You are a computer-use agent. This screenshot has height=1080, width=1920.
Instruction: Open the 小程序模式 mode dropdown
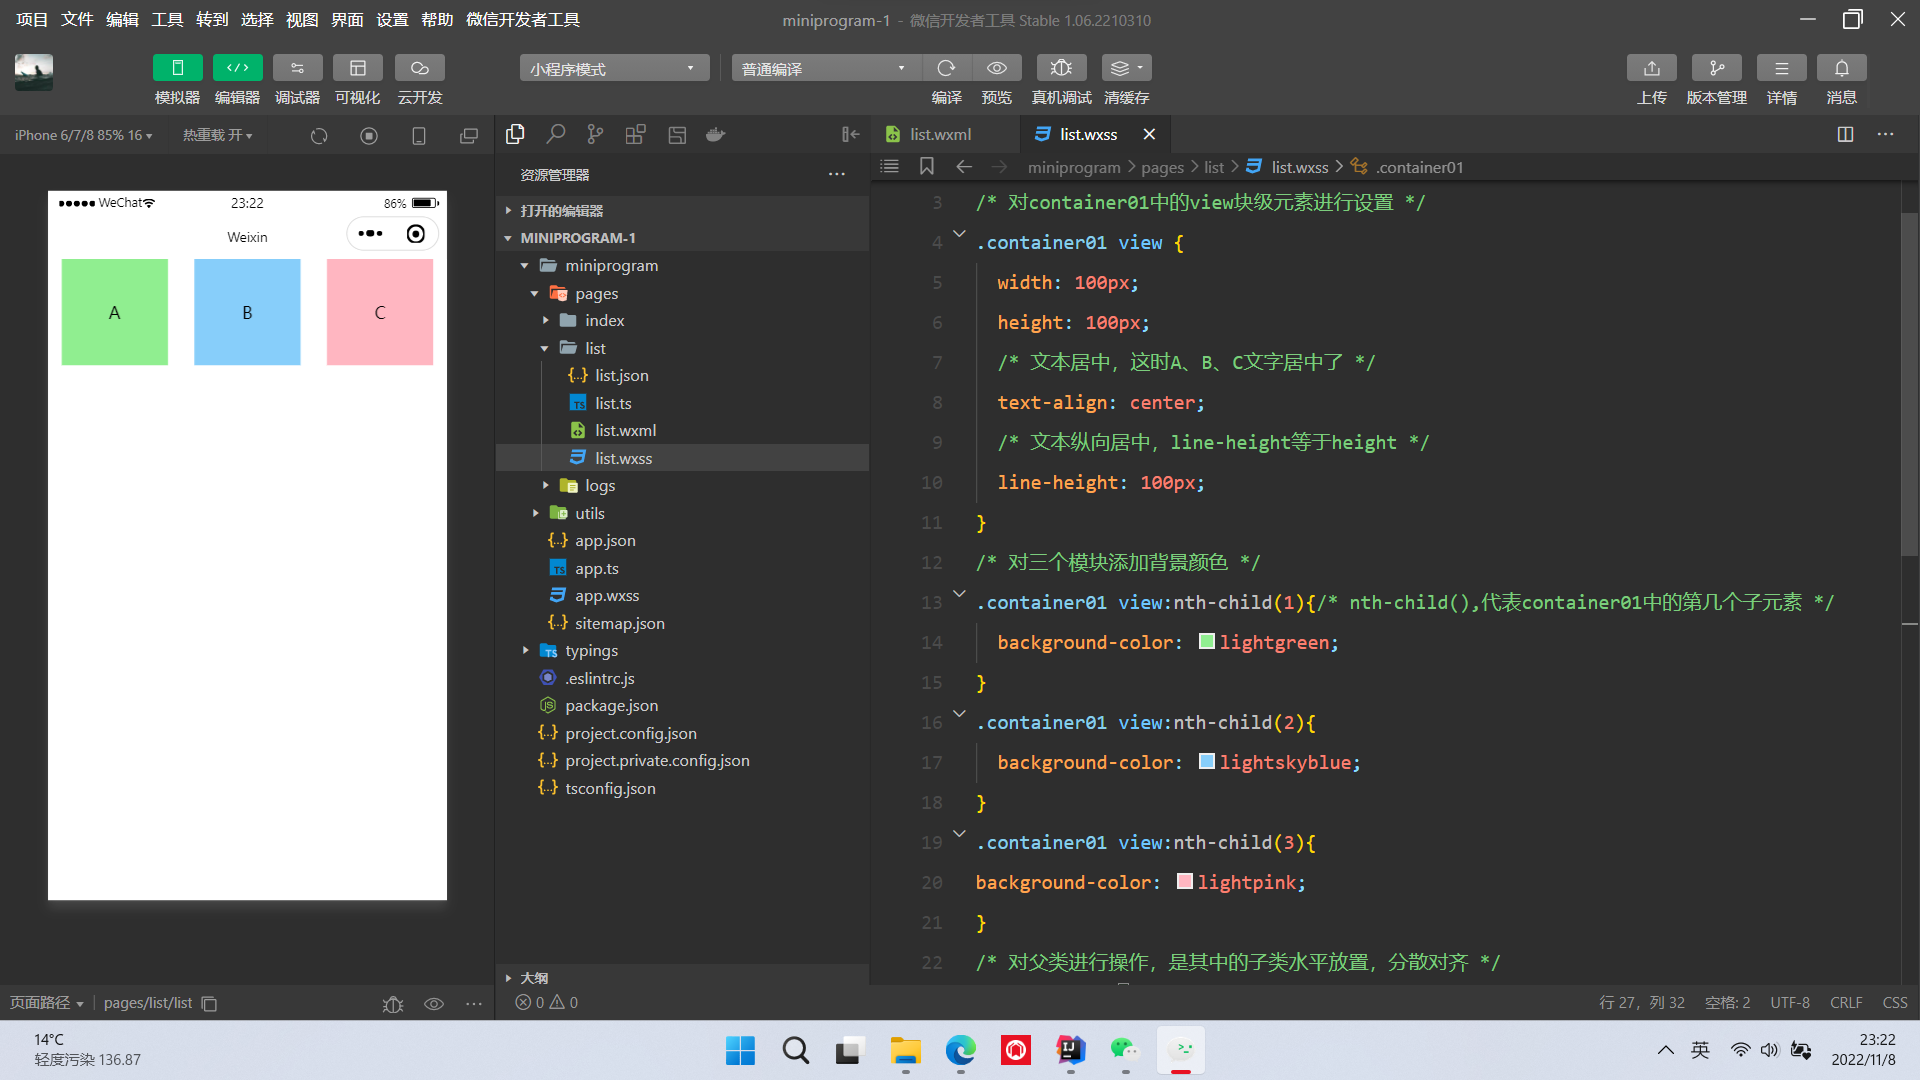(x=613, y=68)
